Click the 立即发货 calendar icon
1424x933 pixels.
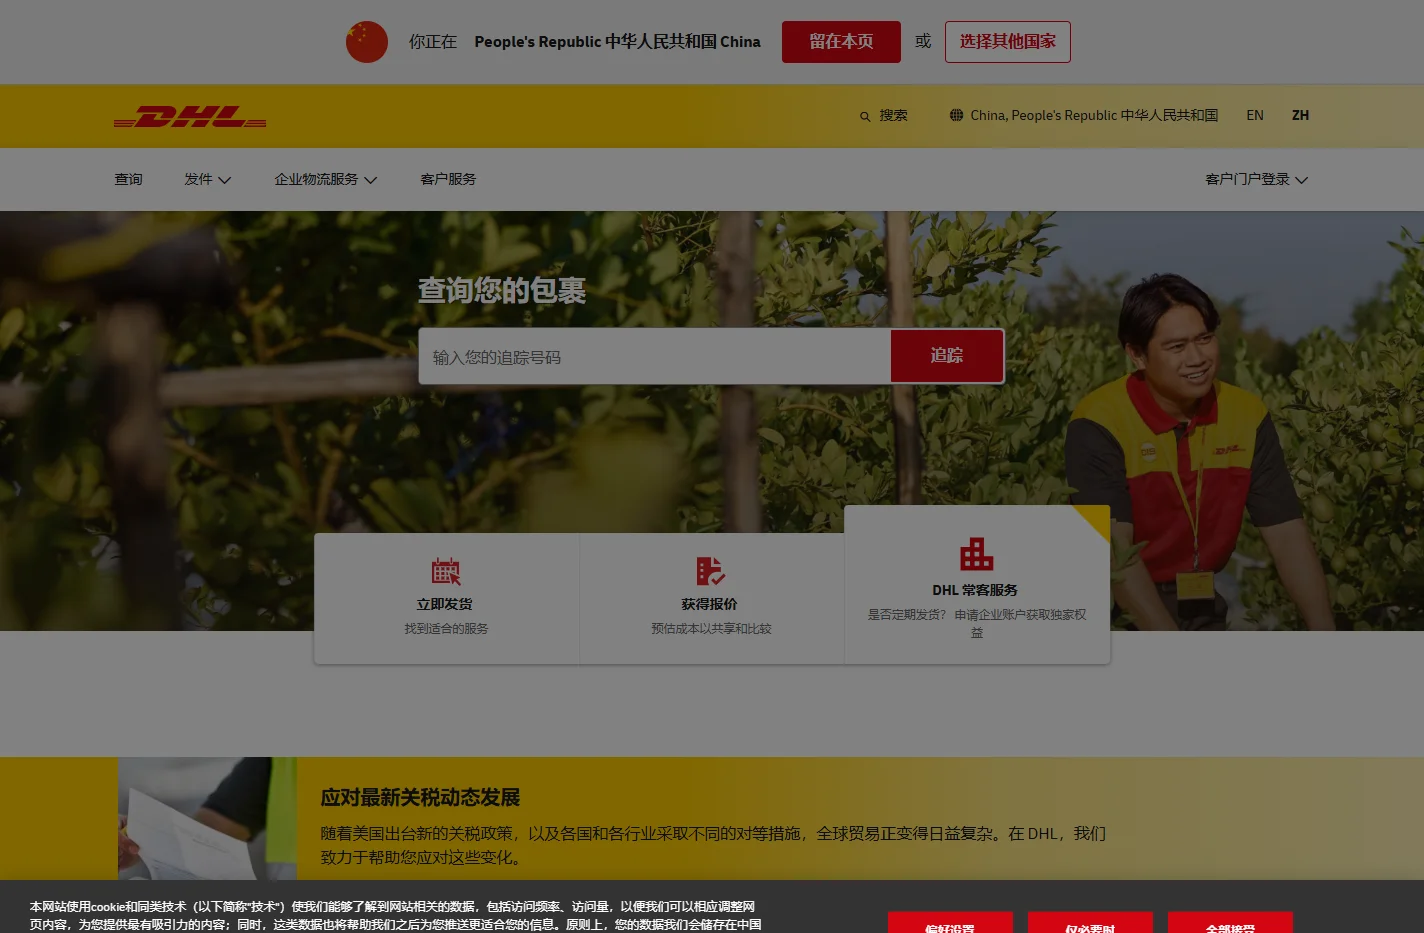coord(446,571)
